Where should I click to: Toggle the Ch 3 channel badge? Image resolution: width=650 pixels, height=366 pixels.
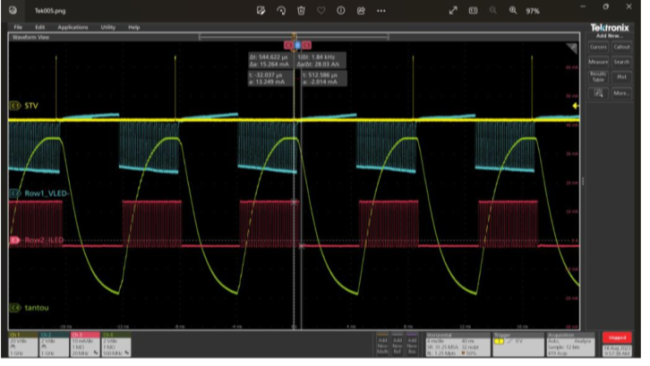click(x=85, y=344)
